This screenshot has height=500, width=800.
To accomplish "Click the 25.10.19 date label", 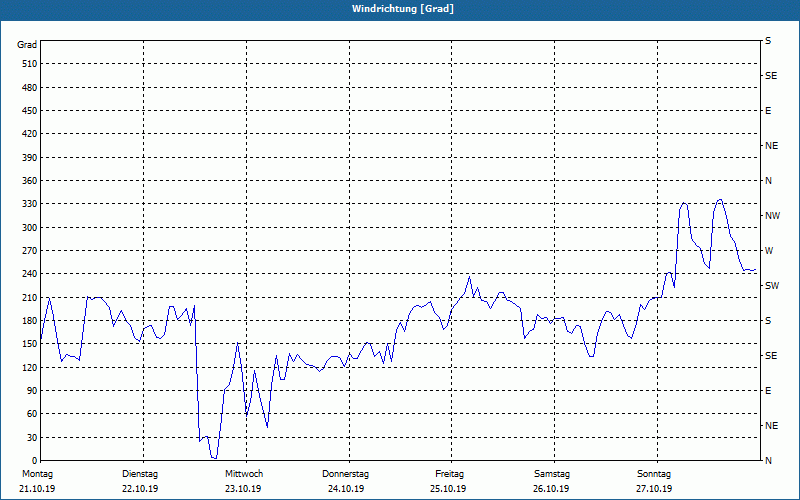I will click(x=448, y=489).
